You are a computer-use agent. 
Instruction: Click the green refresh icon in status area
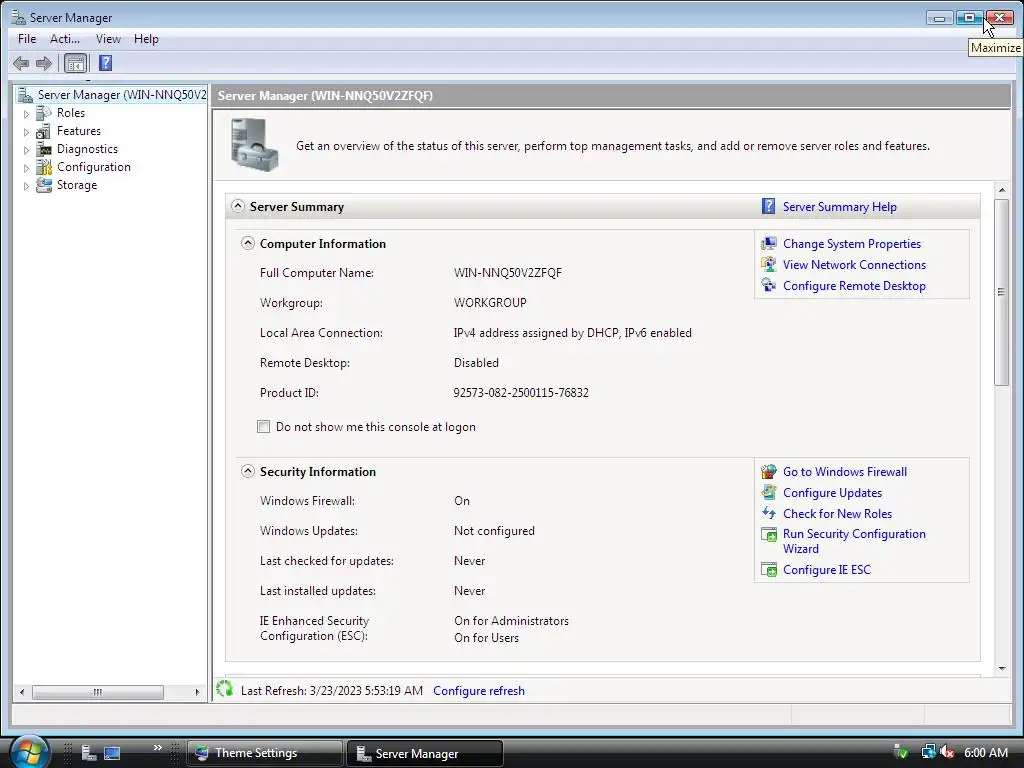tap(225, 689)
